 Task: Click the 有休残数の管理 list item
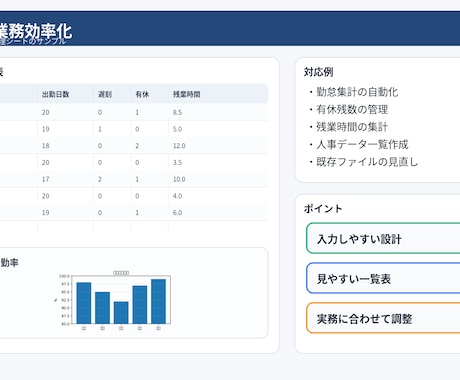tap(348, 109)
